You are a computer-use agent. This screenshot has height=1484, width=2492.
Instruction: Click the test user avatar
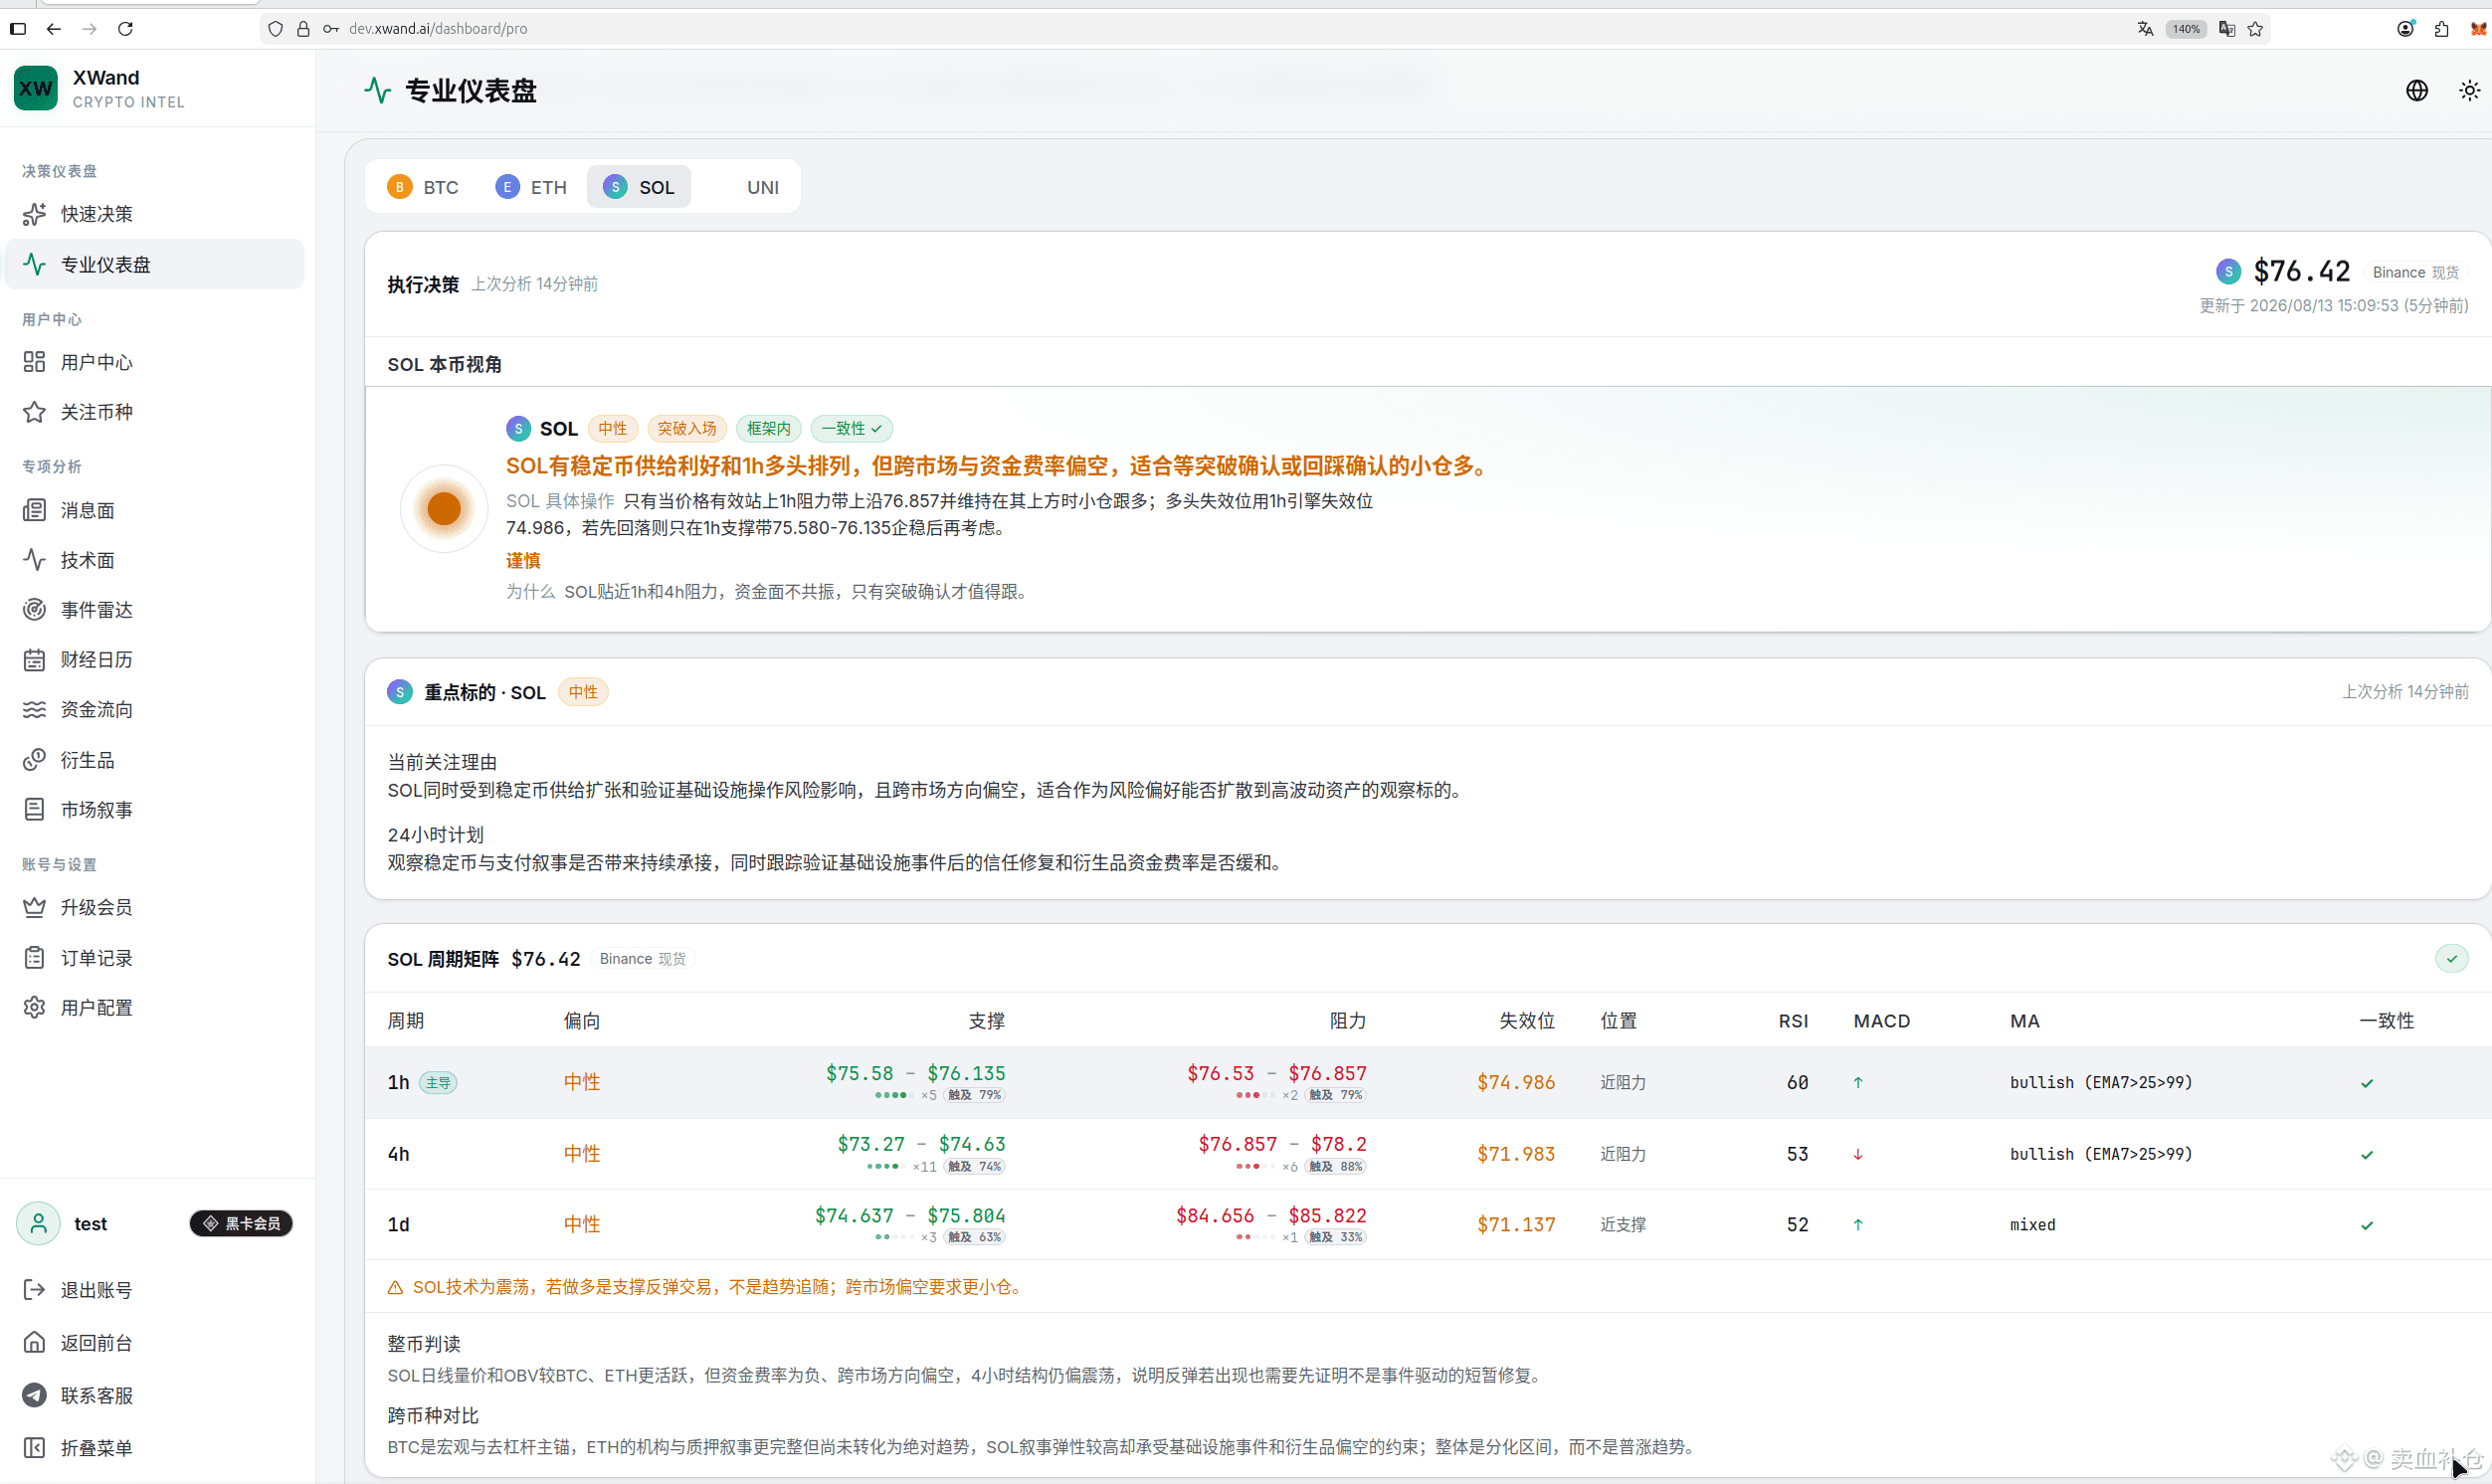click(39, 1223)
